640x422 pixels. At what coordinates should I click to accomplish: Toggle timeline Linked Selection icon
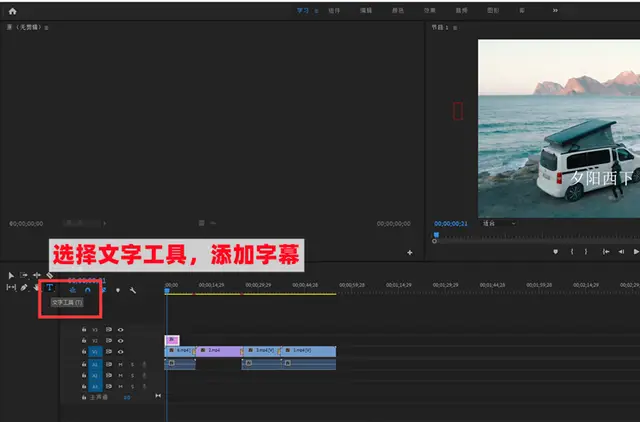[x=104, y=290]
